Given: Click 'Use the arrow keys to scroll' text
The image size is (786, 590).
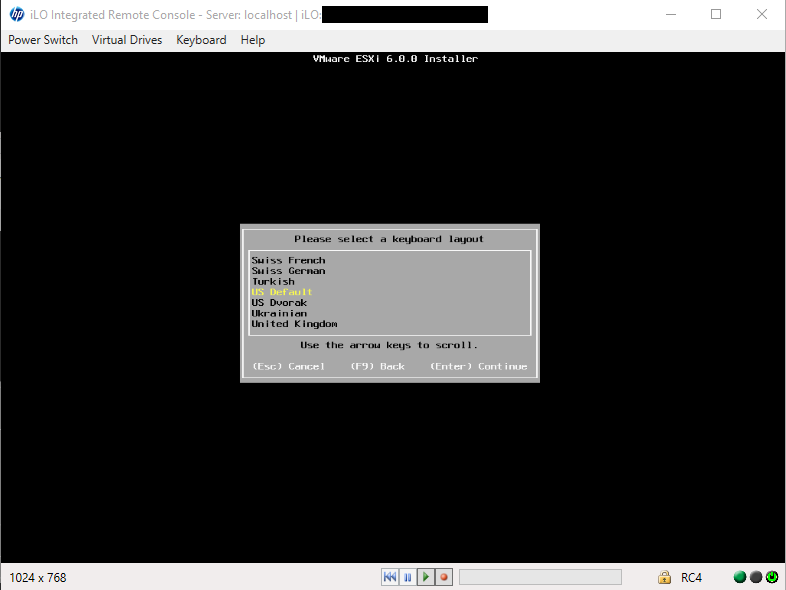Looking at the screenshot, I should [389, 345].
